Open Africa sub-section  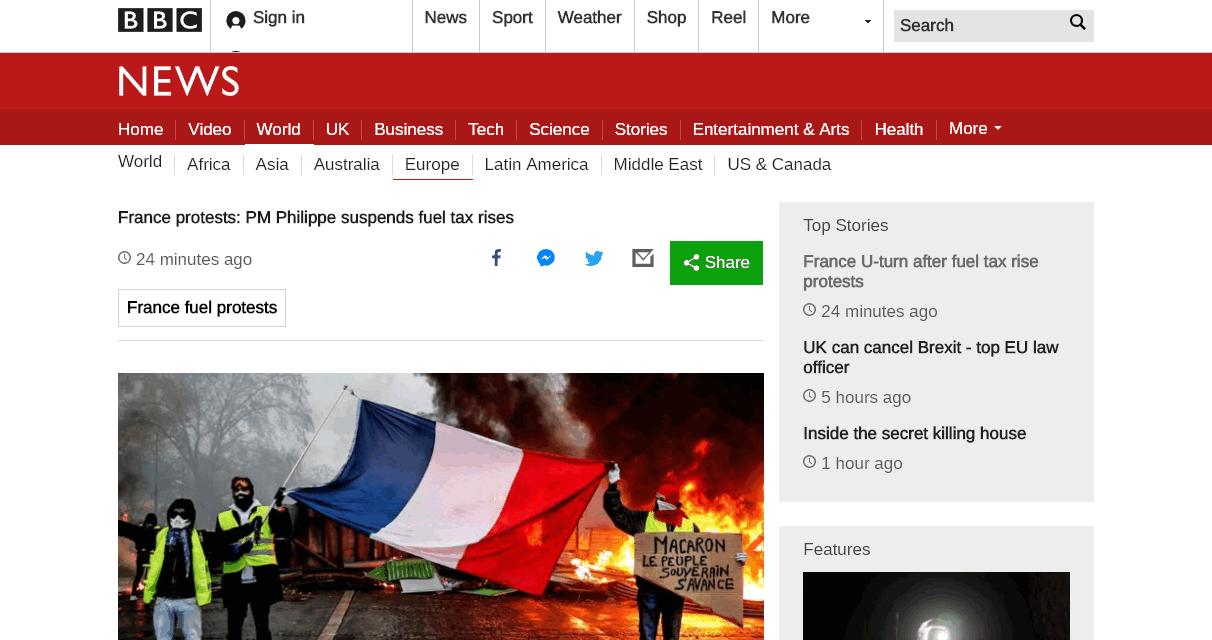pos(209,165)
